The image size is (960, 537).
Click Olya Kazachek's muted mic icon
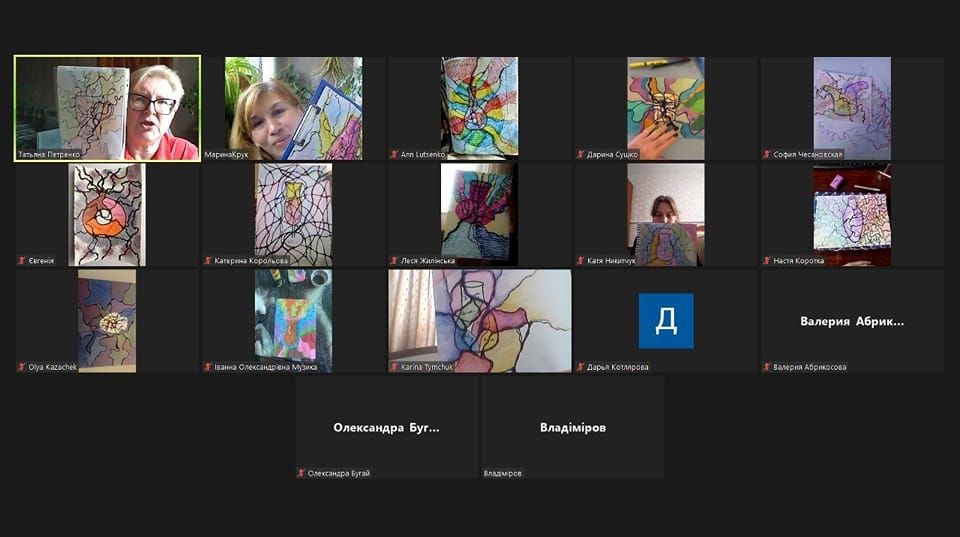point(22,367)
